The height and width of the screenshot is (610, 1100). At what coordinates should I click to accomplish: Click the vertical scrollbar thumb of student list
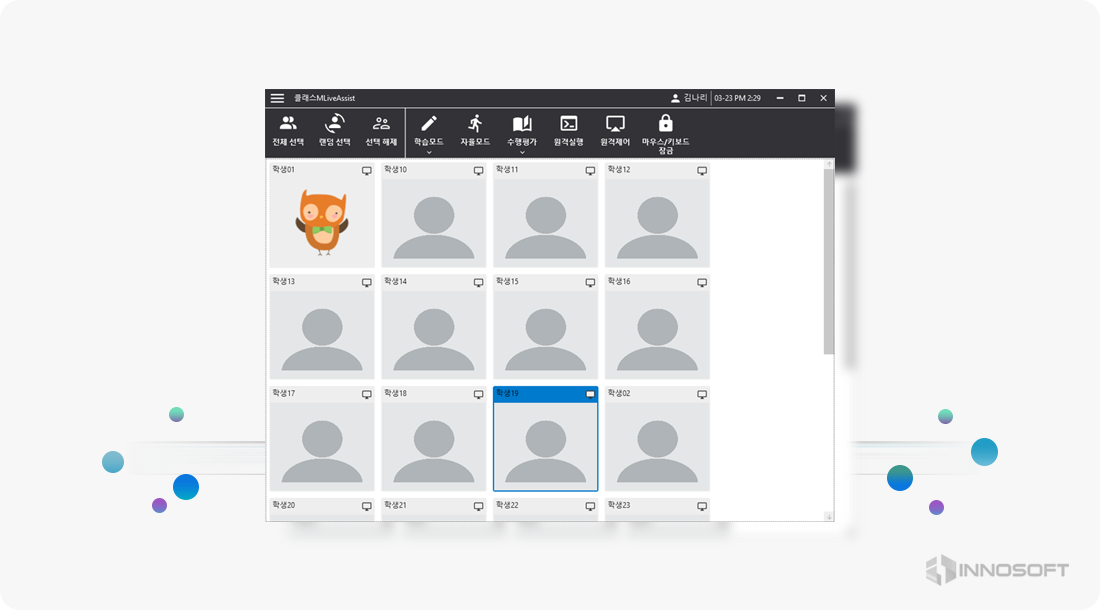[829, 262]
